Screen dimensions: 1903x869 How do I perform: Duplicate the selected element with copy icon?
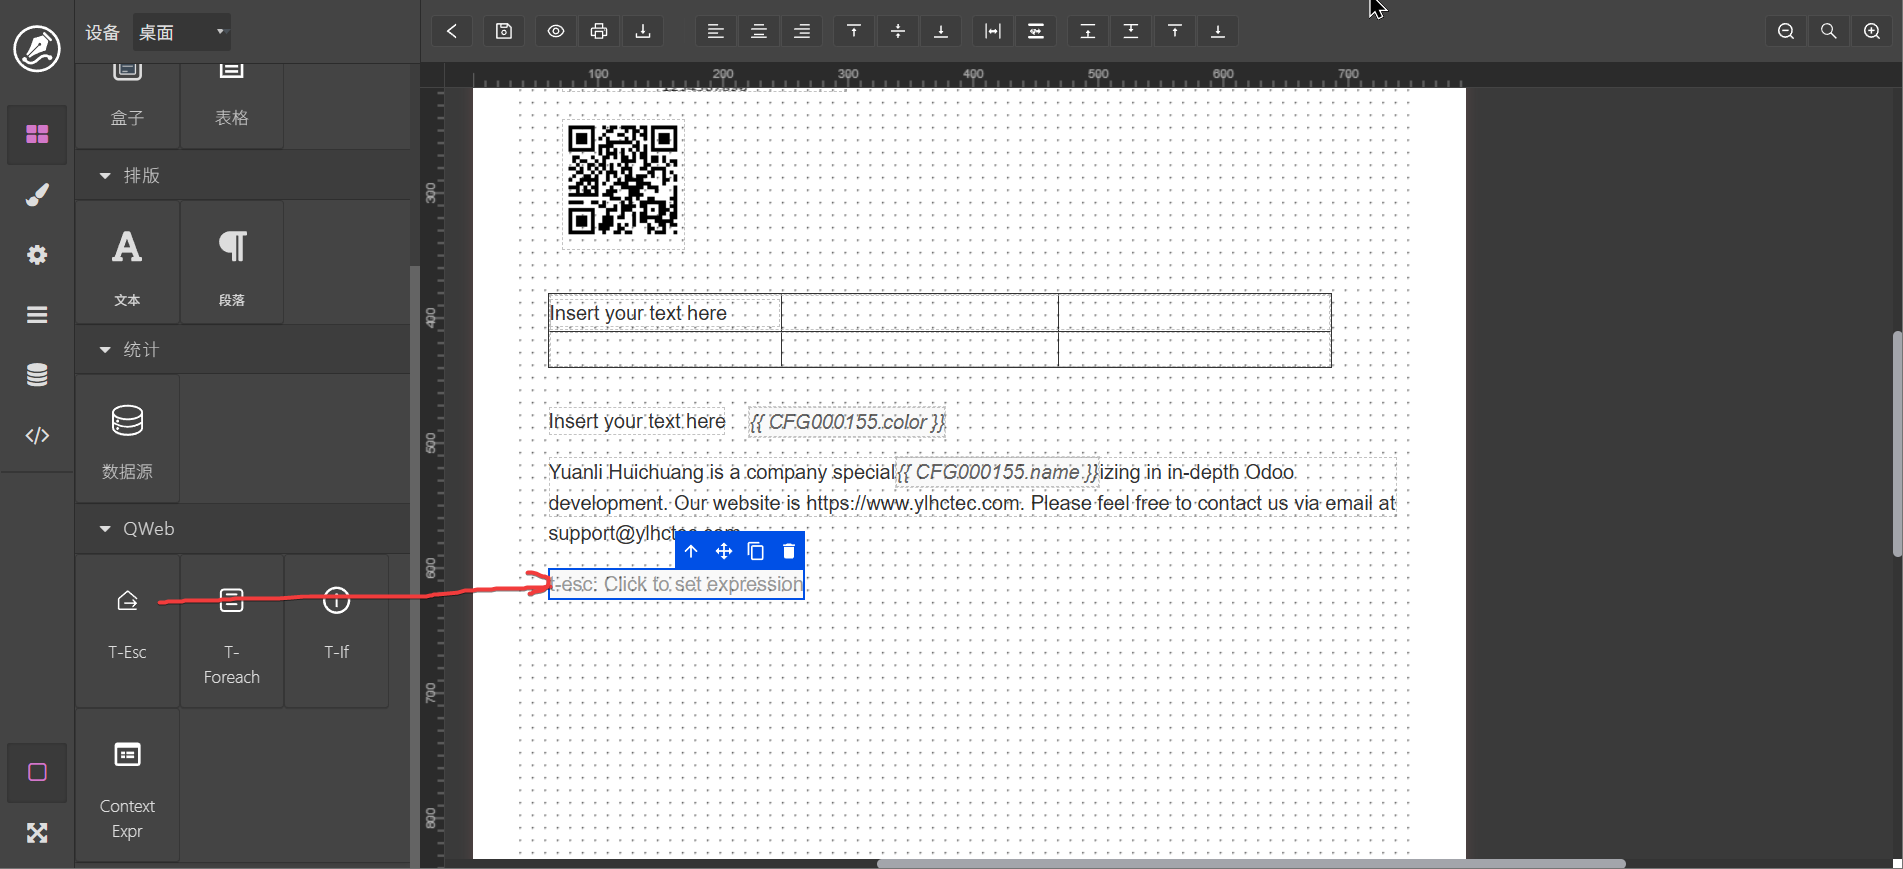(x=756, y=551)
